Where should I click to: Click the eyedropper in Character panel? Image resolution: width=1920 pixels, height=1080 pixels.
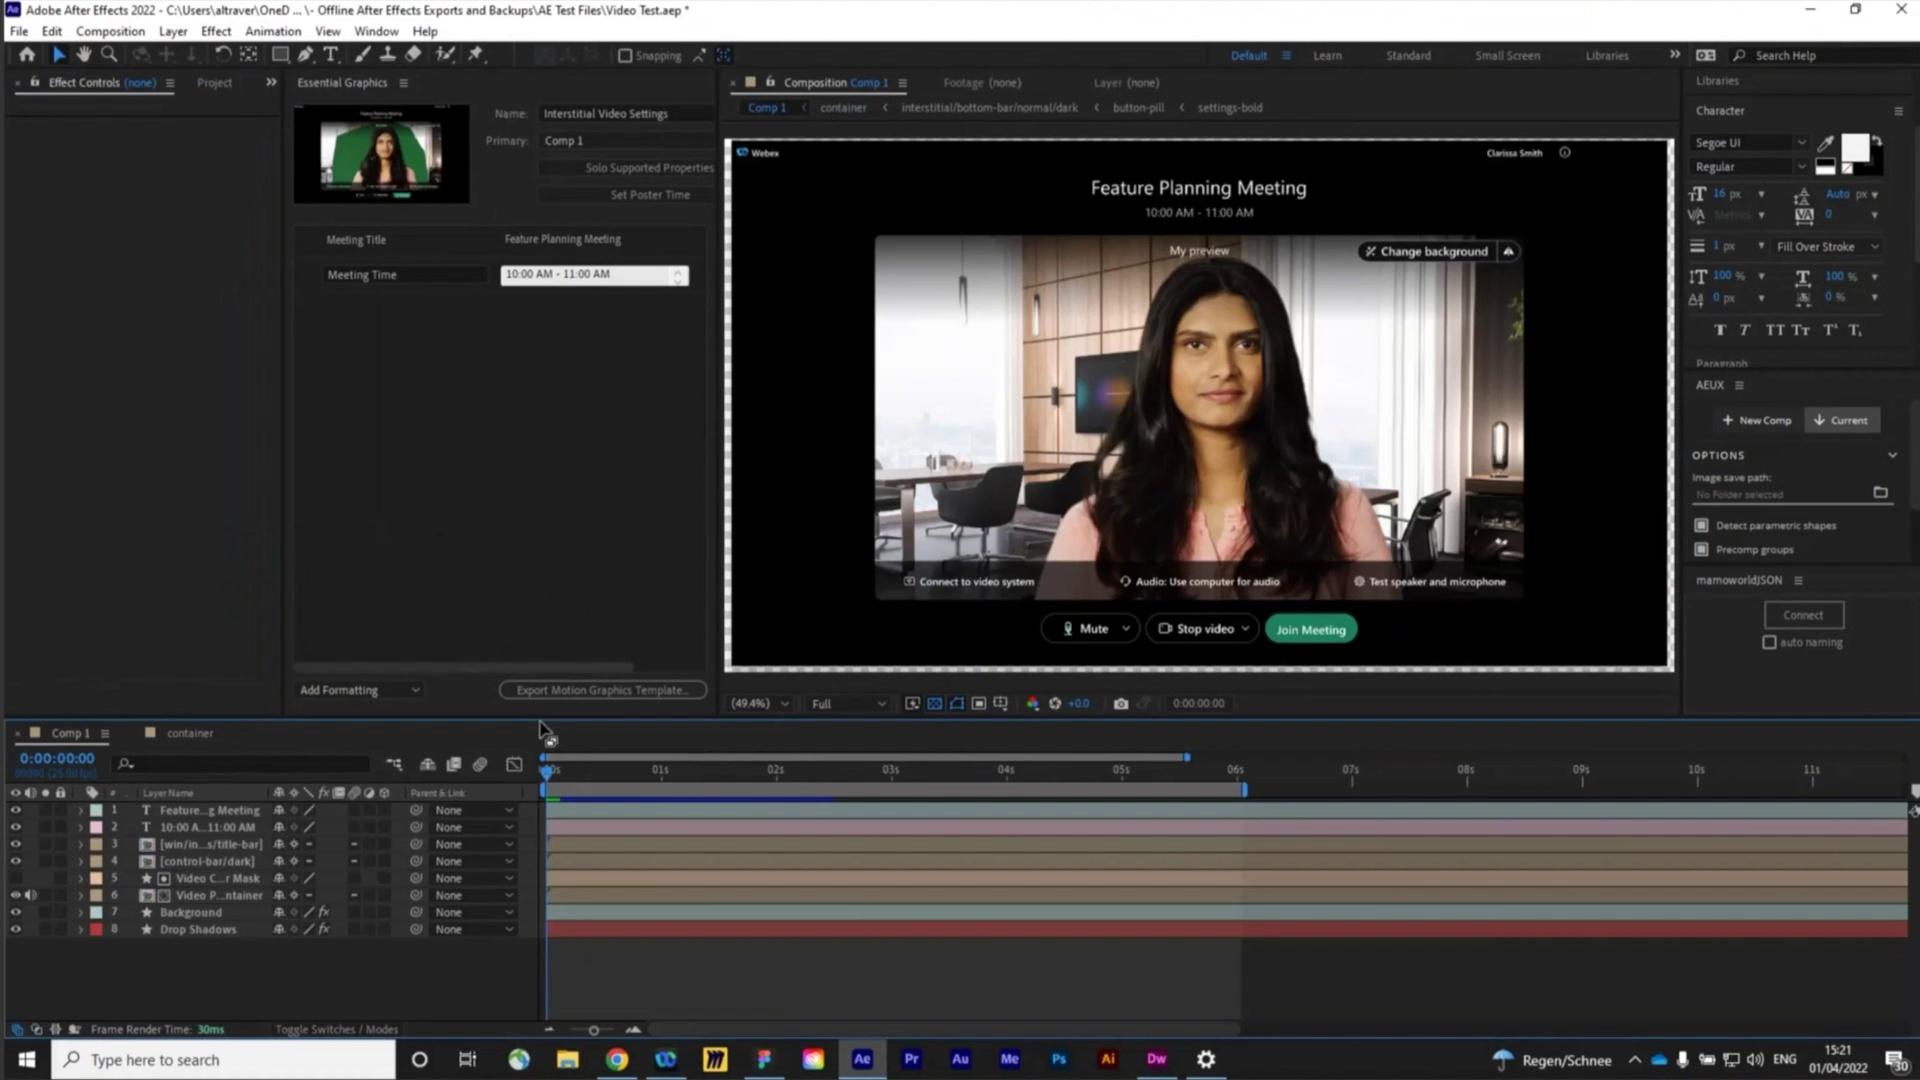pyautogui.click(x=1826, y=143)
